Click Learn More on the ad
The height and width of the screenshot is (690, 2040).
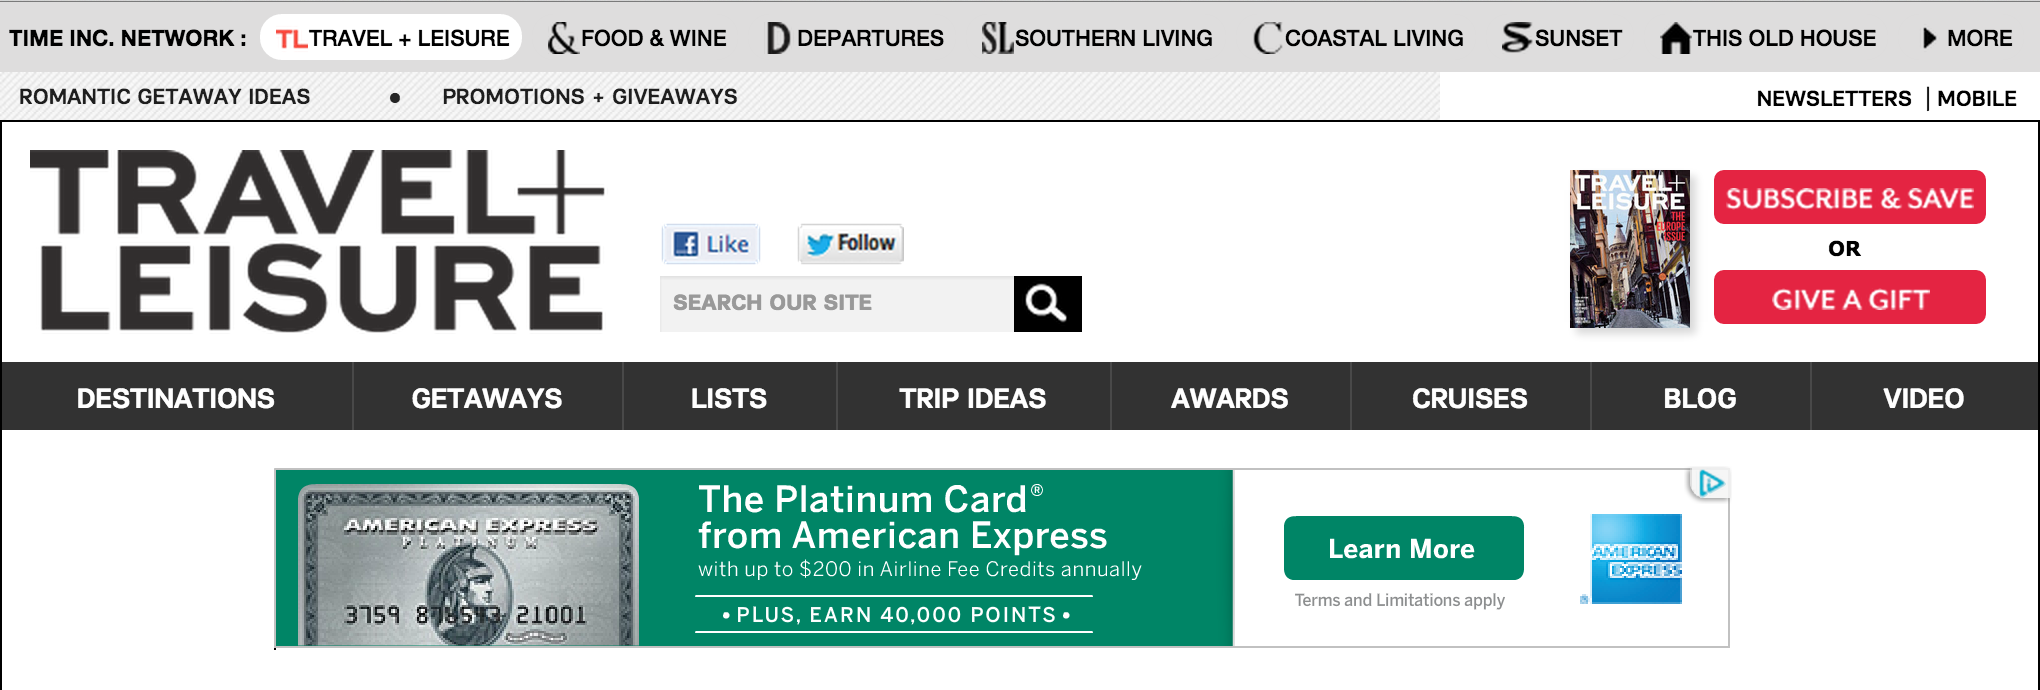tap(1402, 548)
